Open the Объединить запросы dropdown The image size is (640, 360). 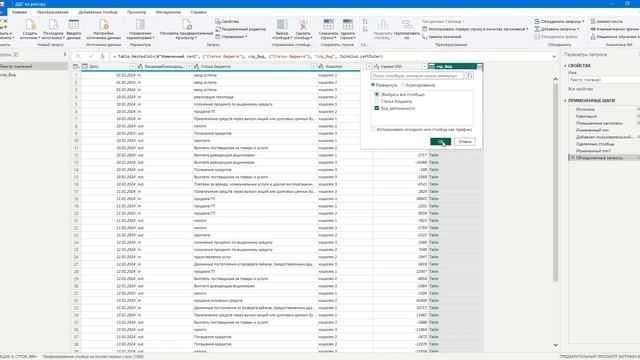(583, 21)
